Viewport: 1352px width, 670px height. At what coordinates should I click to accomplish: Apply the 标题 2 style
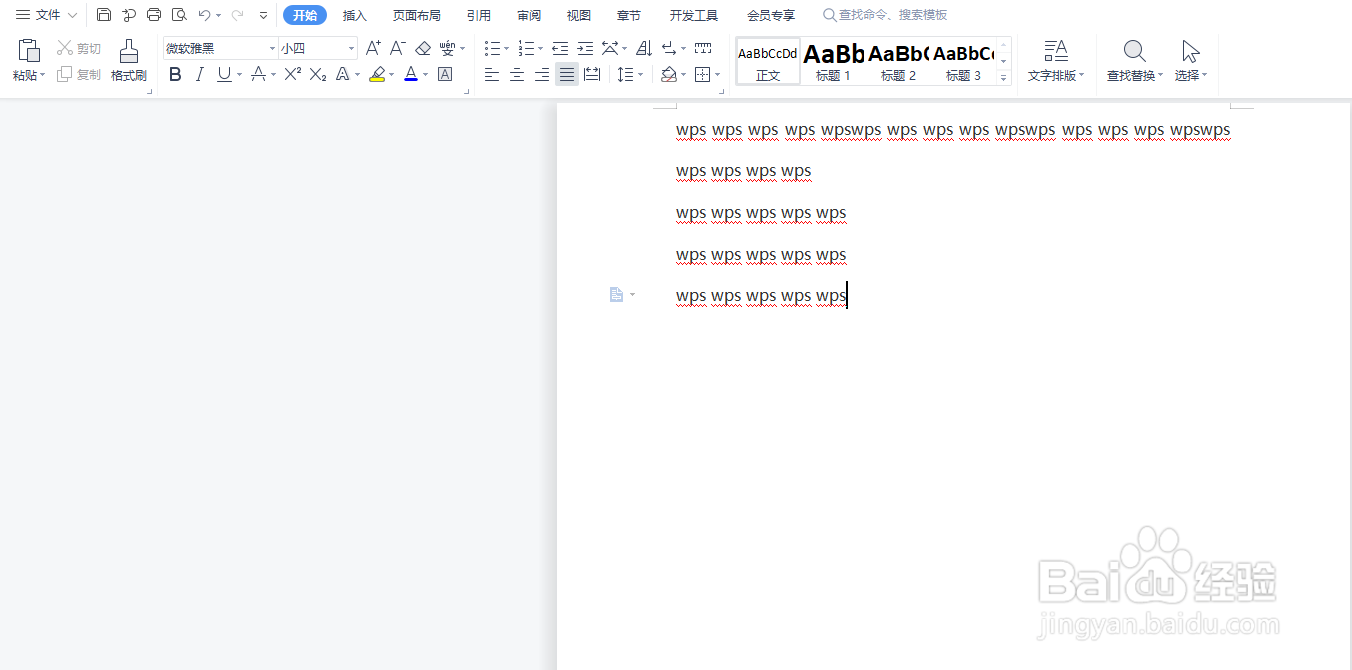click(898, 61)
